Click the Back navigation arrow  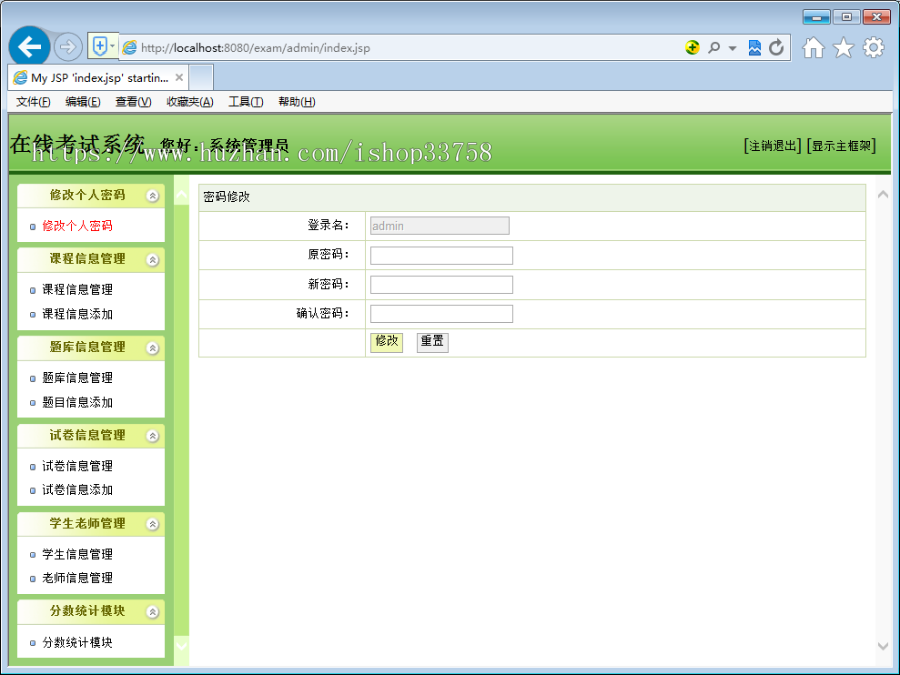(x=32, y=46)
